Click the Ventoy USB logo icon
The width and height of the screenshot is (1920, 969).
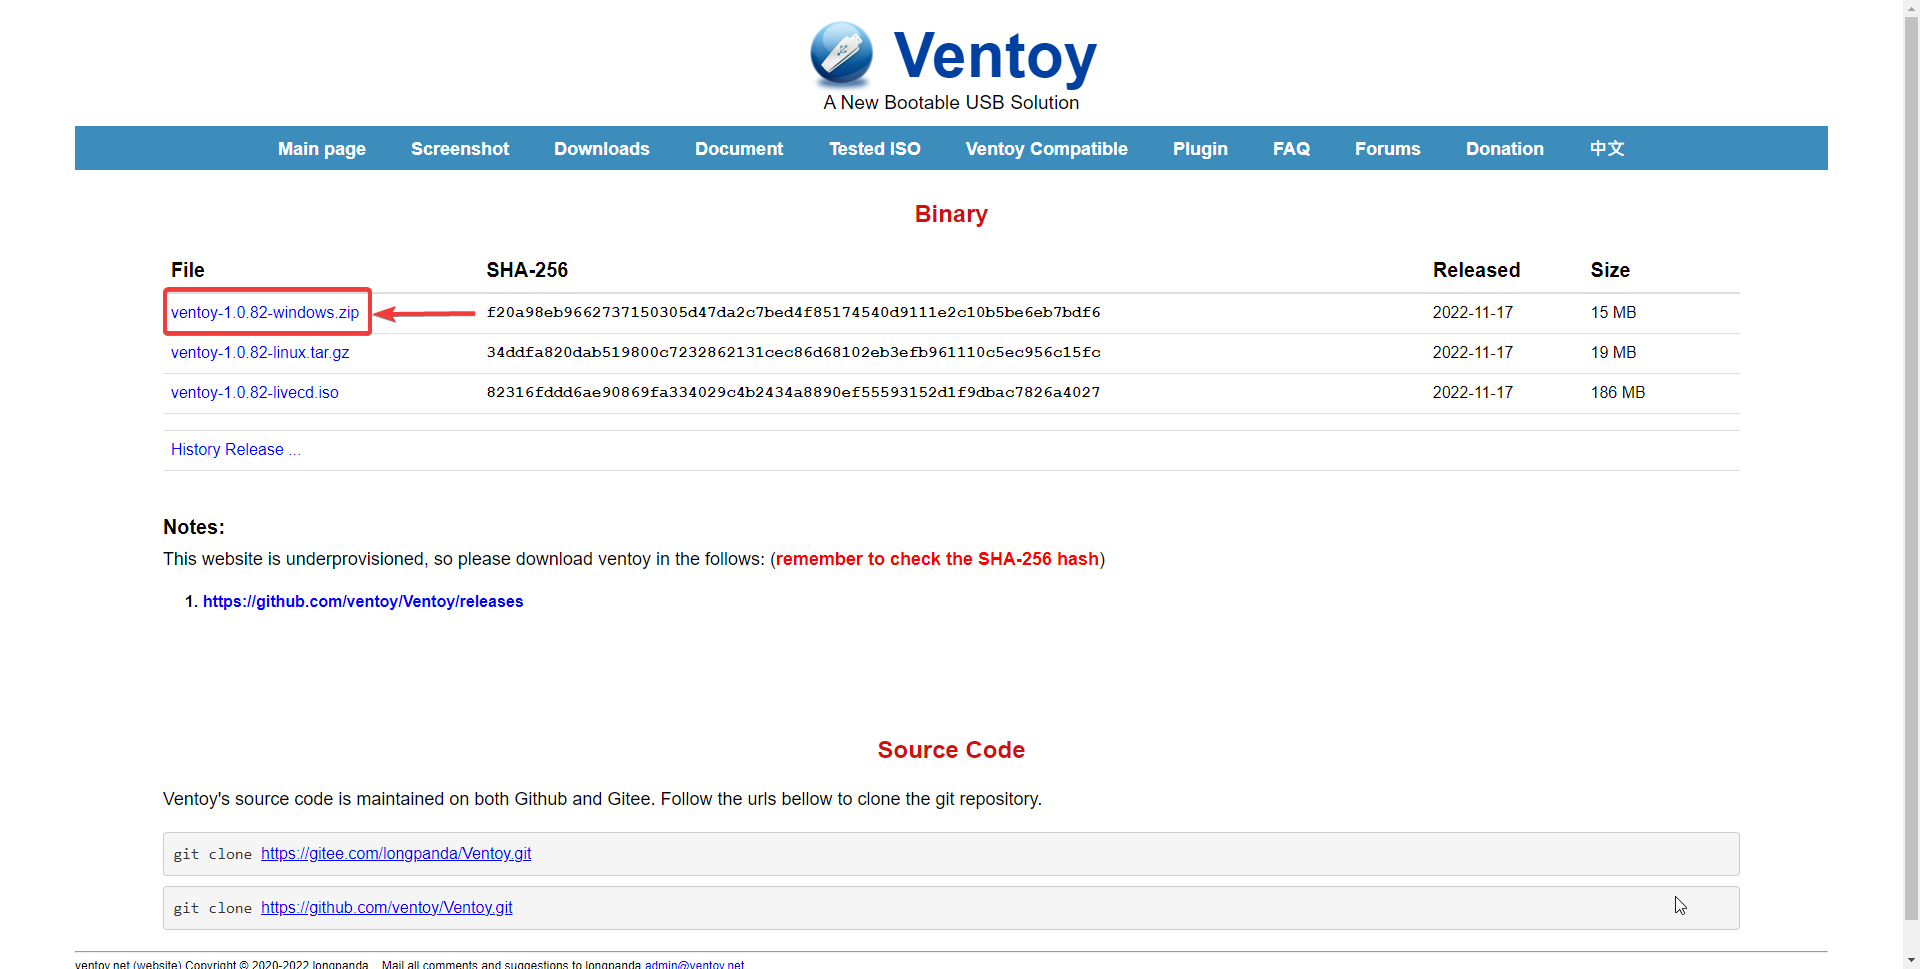click(841, 54)
